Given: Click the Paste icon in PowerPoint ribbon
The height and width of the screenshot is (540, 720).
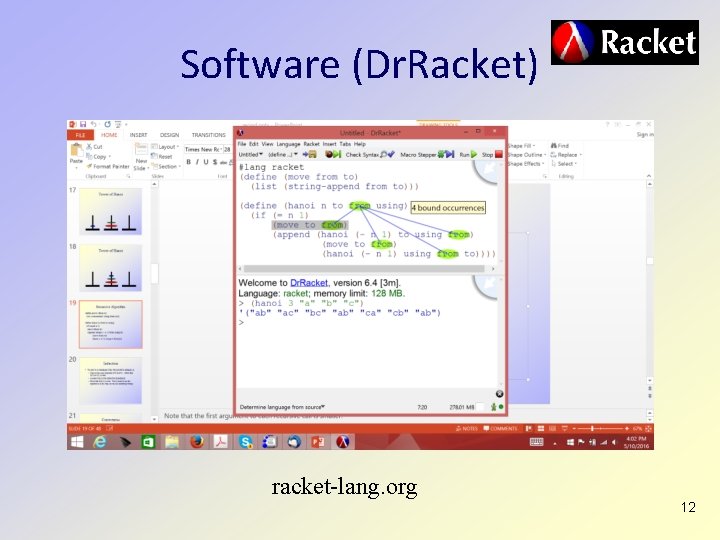Looking at the screenshot, I should pos(76,150).
